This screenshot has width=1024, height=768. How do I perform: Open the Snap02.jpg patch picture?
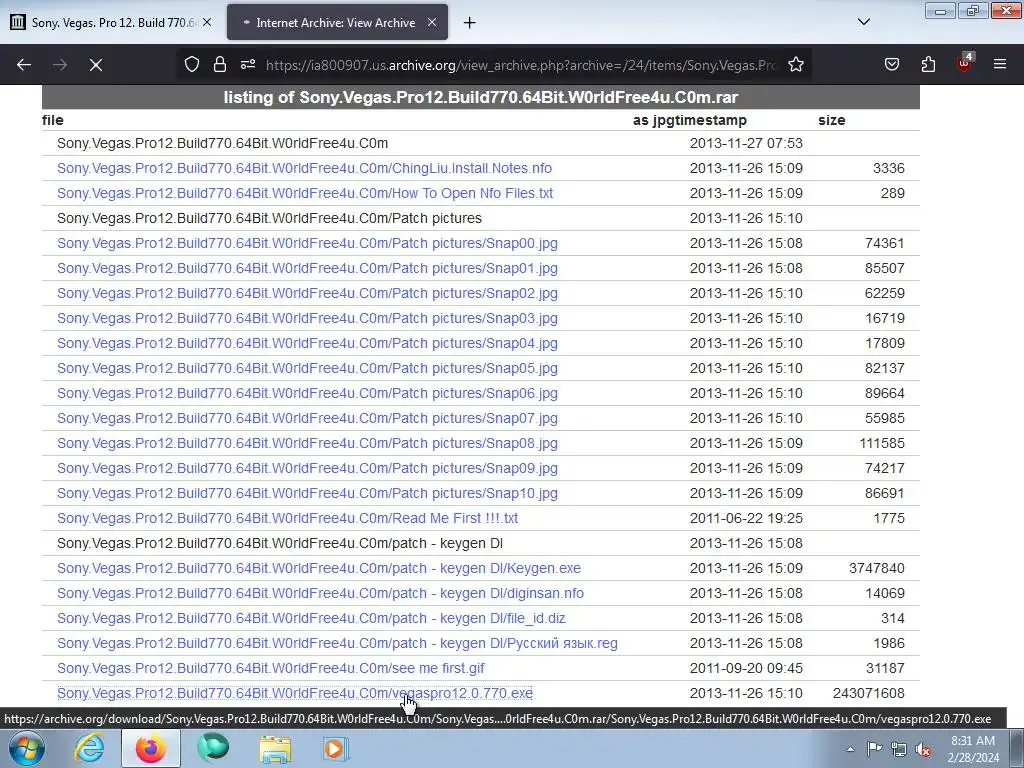pyautogui.click(x=307, y=293)
